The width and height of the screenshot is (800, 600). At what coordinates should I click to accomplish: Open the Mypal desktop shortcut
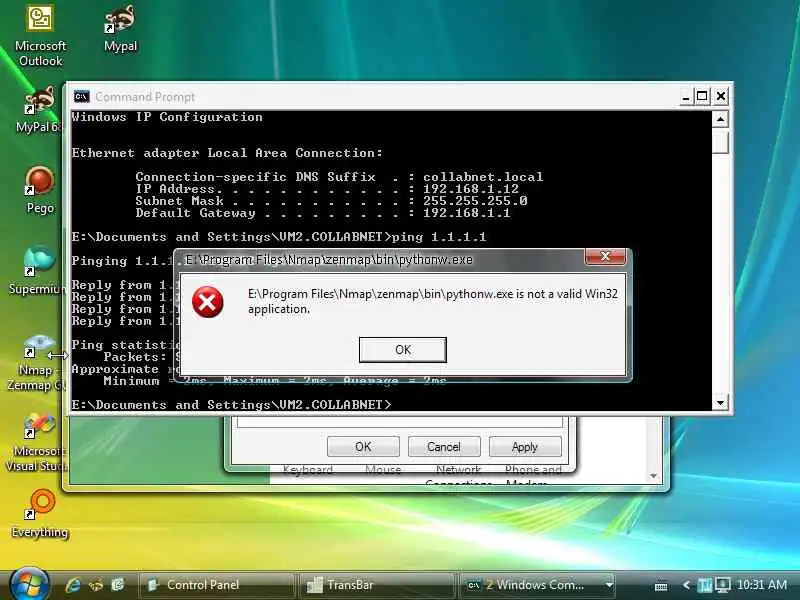pyautogui.click(x=120, y=29)
